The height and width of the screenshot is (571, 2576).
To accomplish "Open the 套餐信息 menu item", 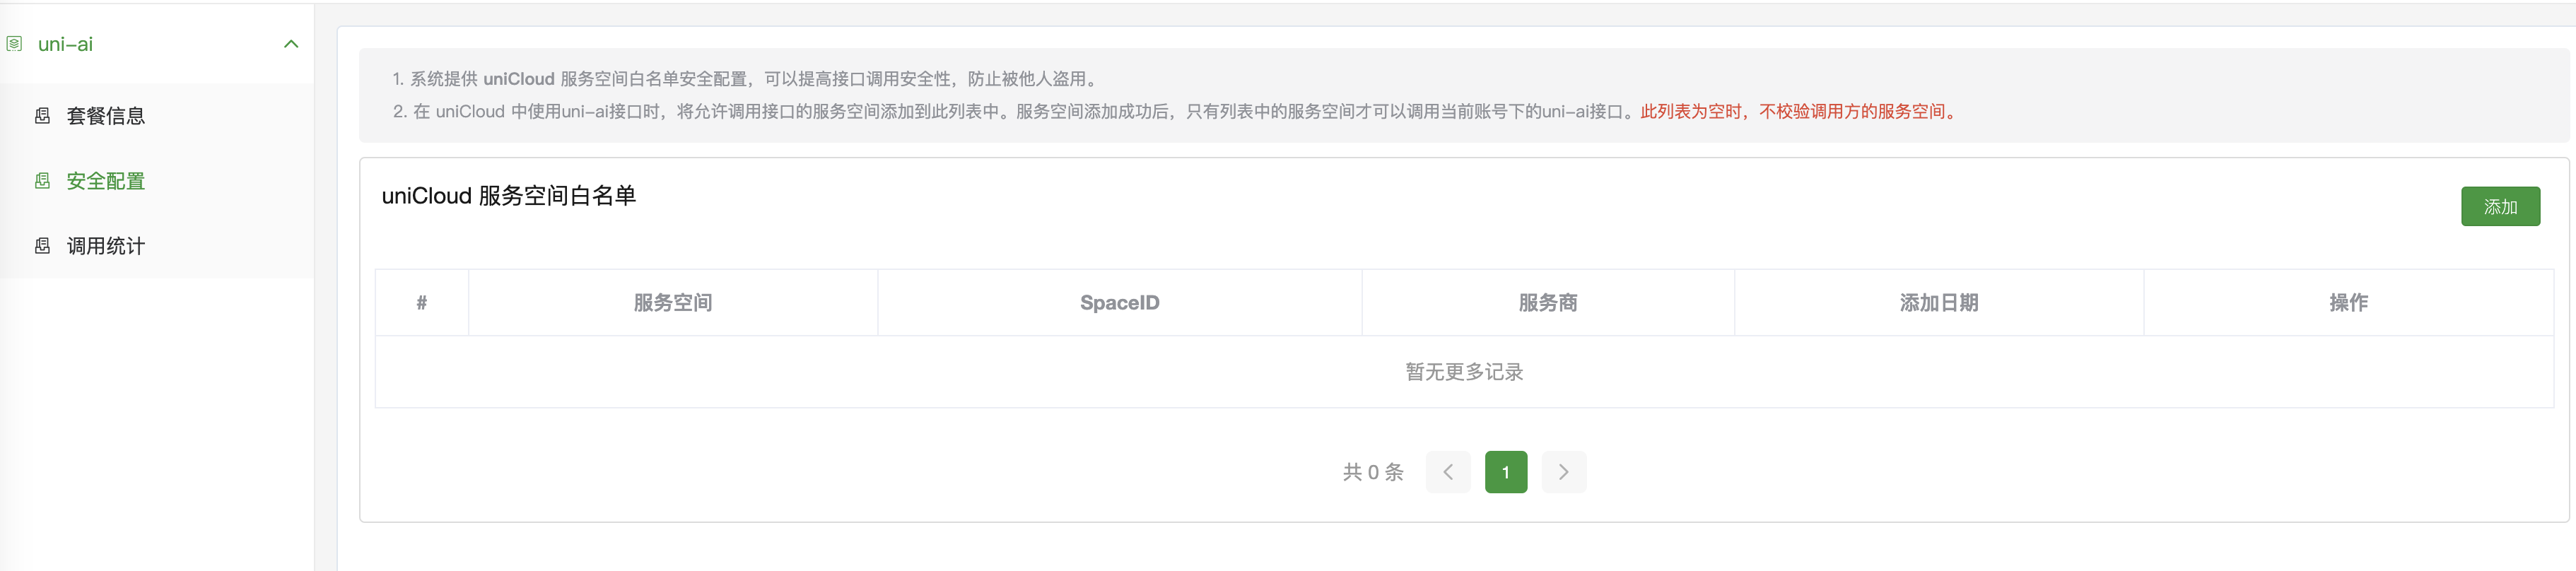I will tap(157, 116).
